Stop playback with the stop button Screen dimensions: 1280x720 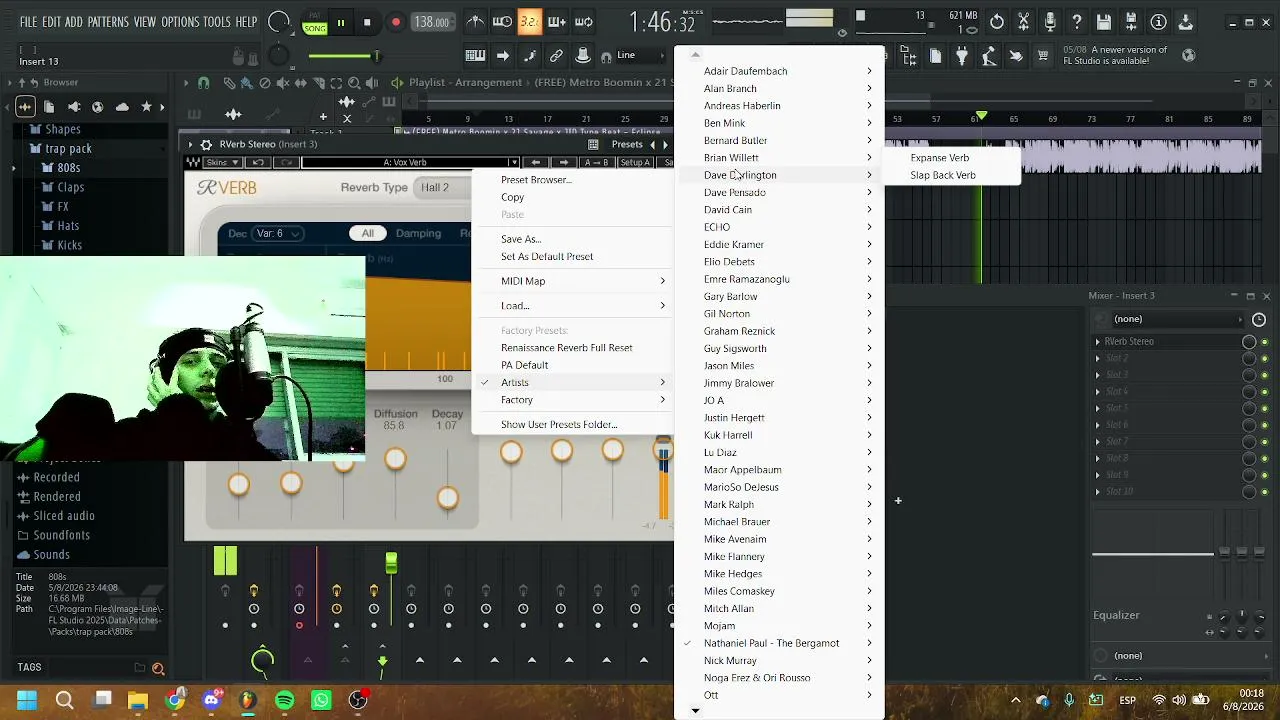click(367, 22)
